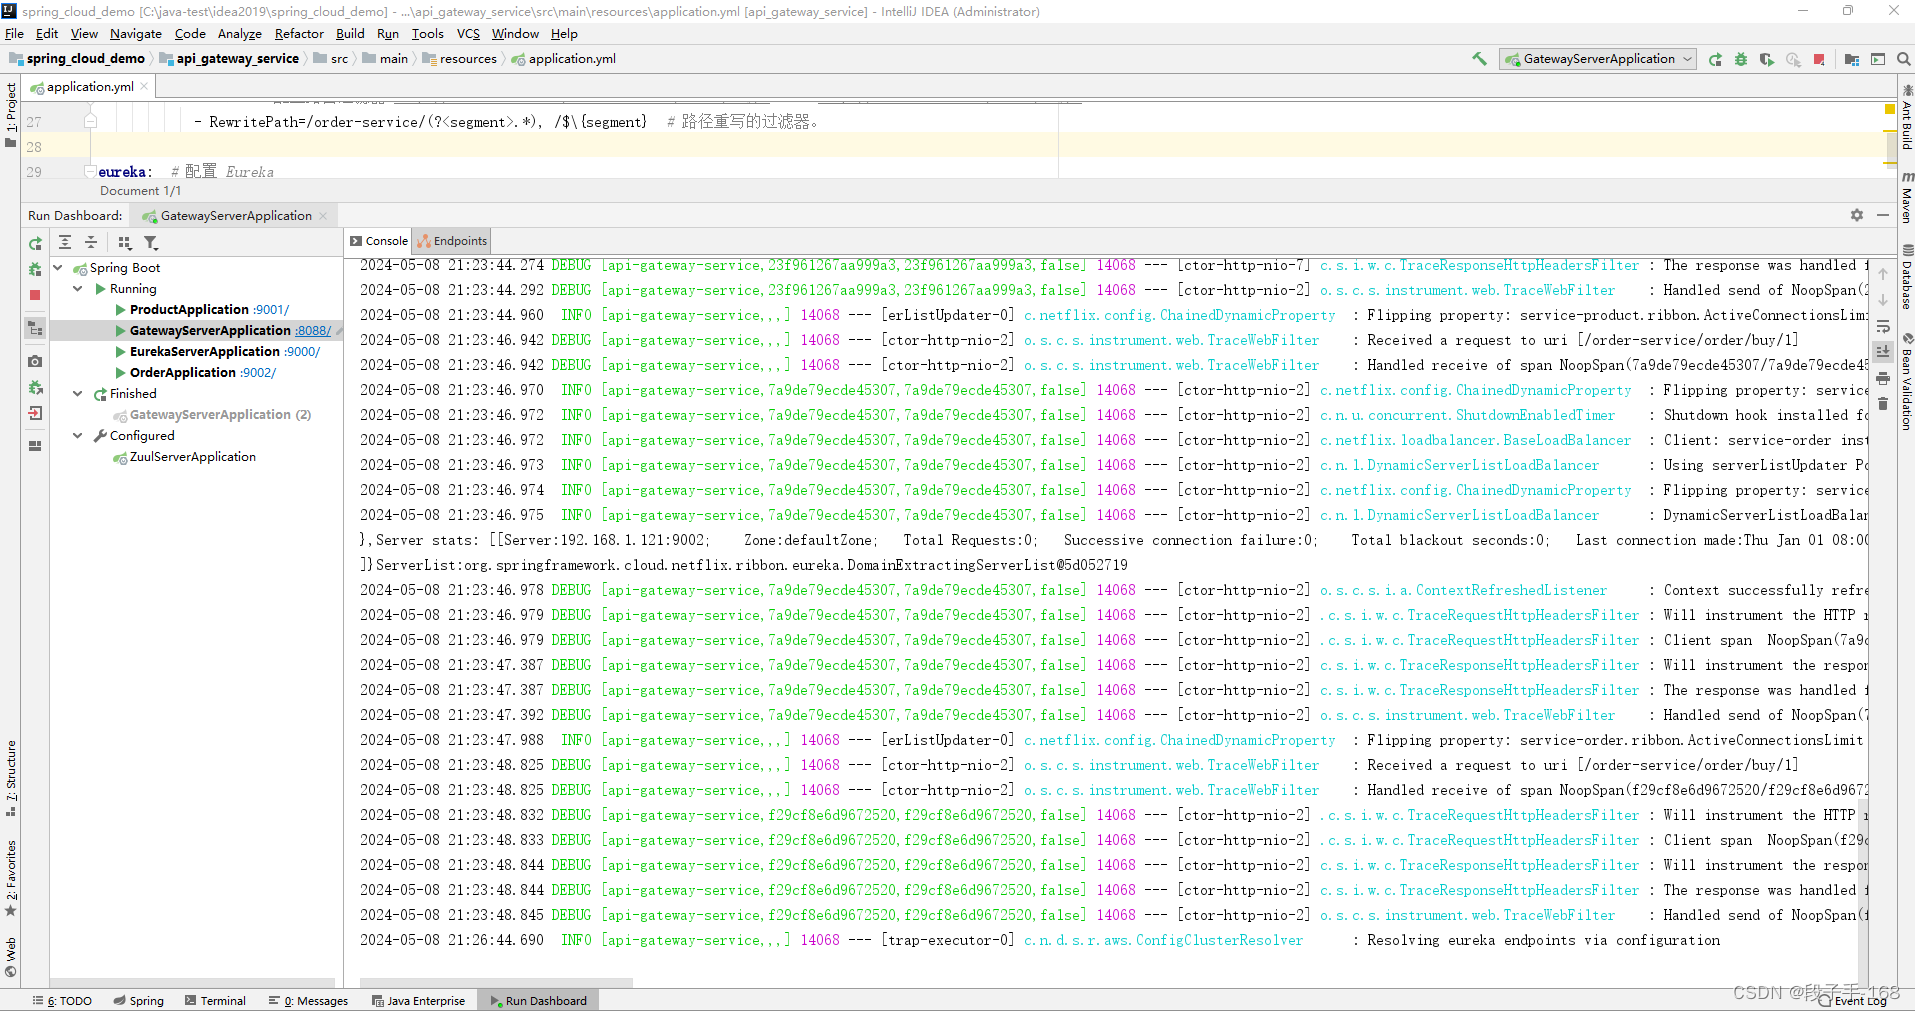Viewport: 1915px width, 1011px height.
Task: Click the Ant Build spider icon
Action: tap(1907, 90)
